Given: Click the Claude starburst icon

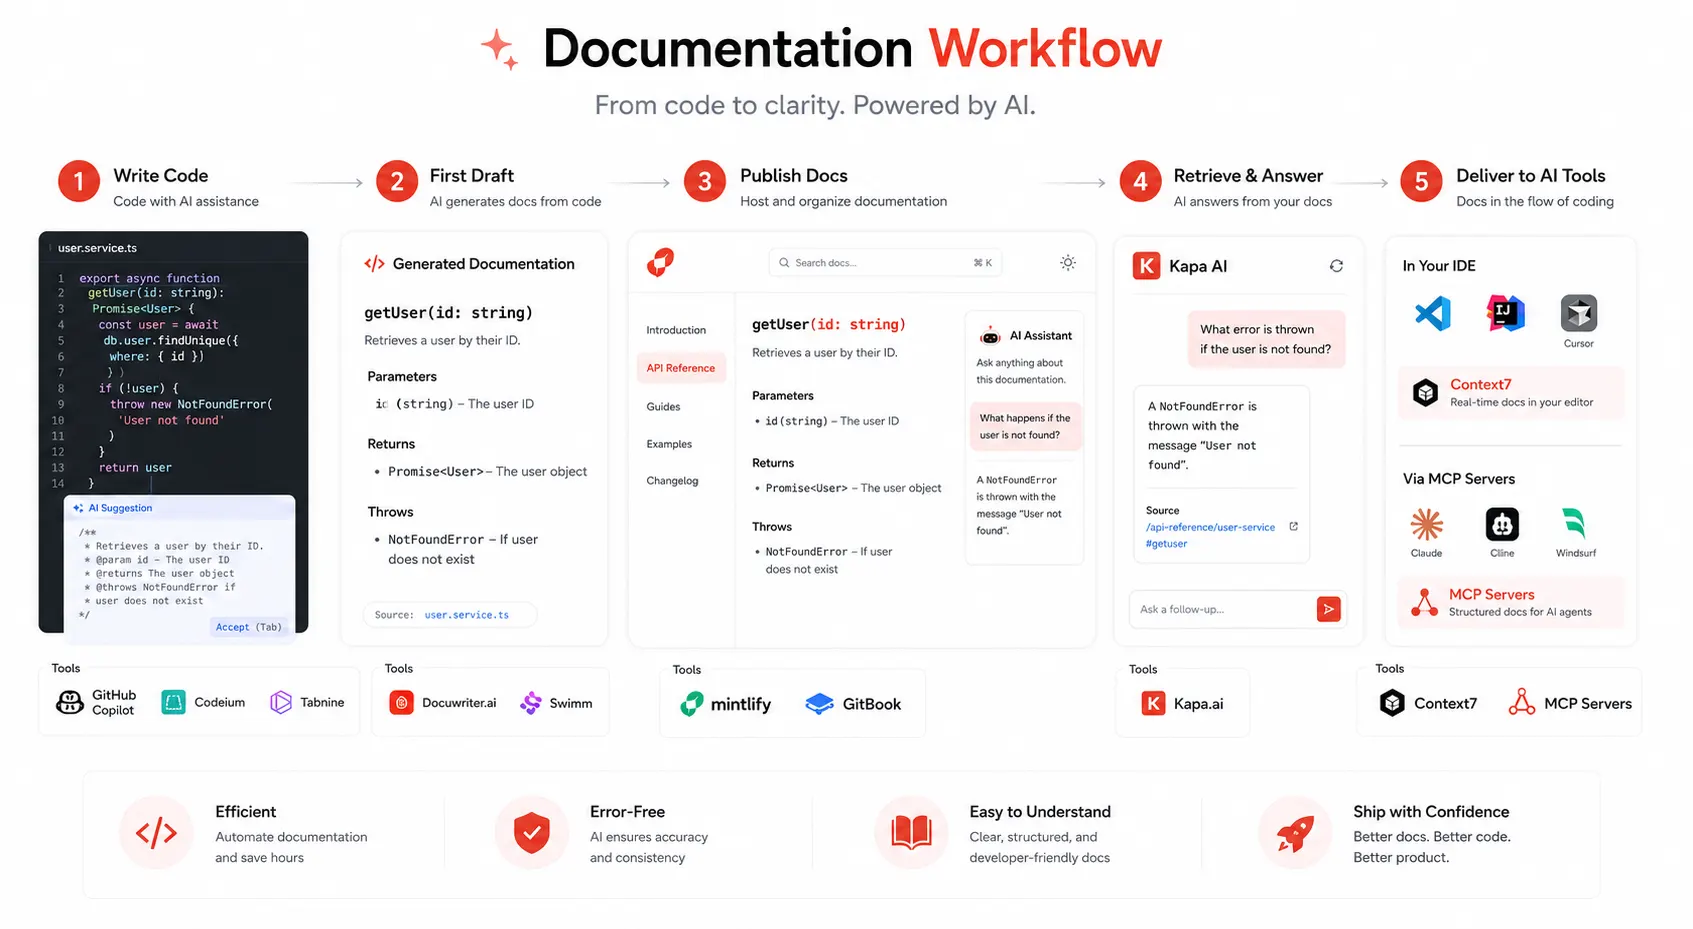Looking at the screenshot, I should click(1426, 524).
